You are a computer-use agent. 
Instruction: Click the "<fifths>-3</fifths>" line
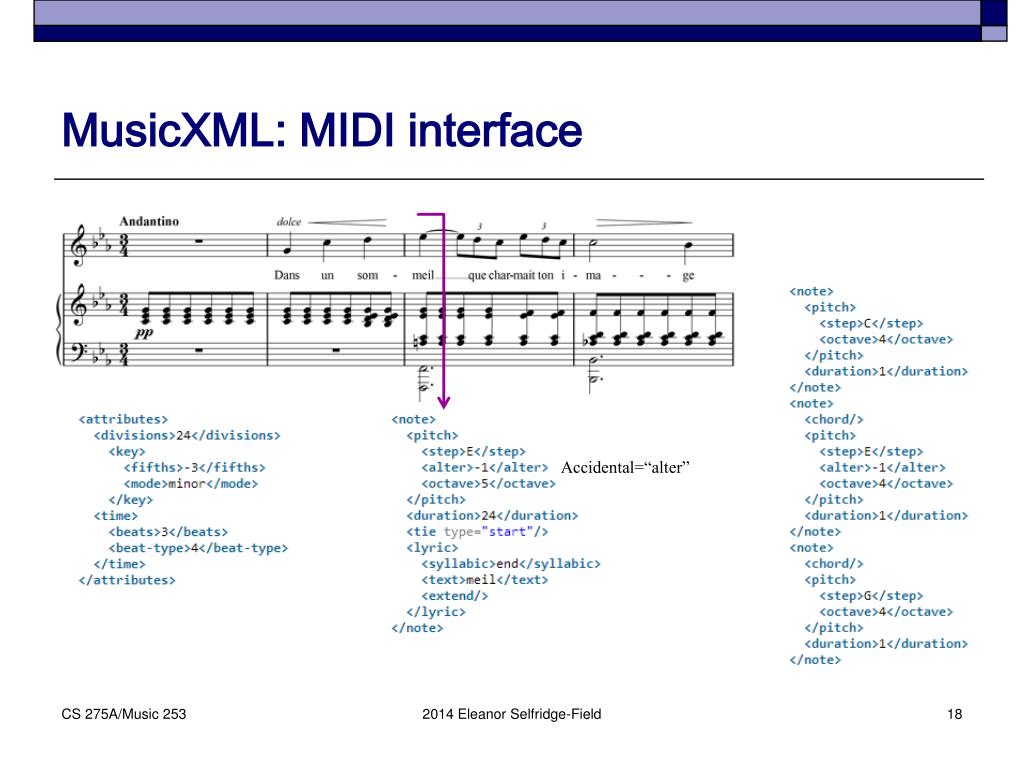tap(195, 468)
